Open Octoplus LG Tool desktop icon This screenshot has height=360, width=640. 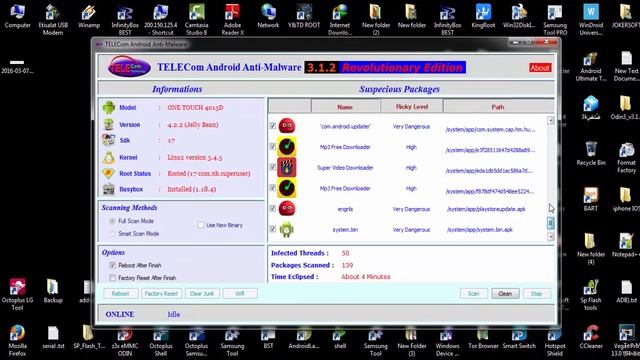[x=18, y=294]
